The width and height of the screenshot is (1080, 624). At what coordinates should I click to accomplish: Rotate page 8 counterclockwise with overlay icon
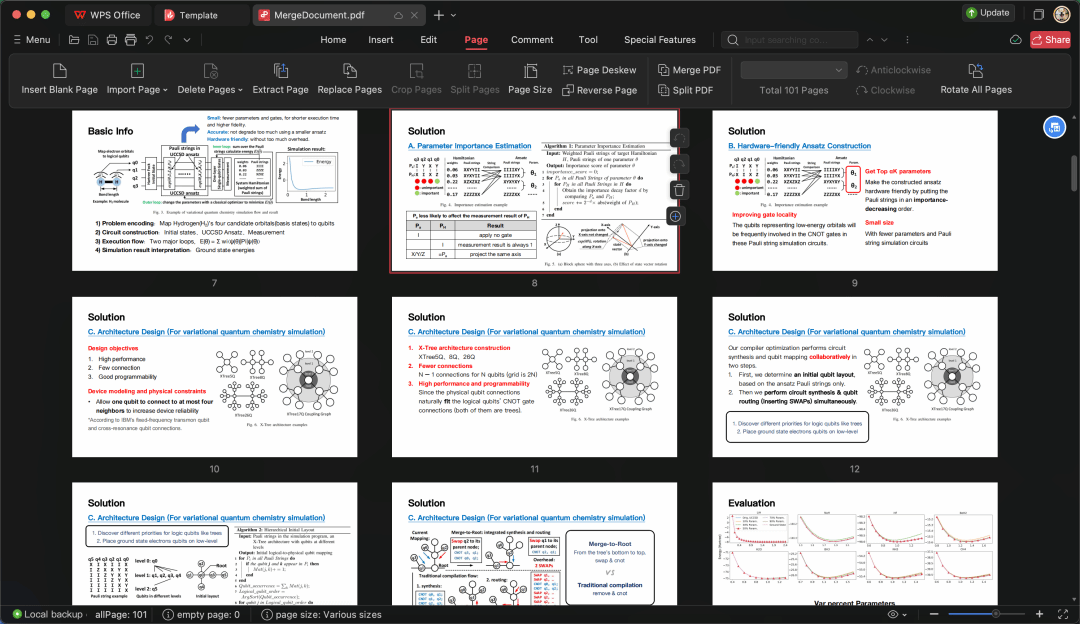678,138
